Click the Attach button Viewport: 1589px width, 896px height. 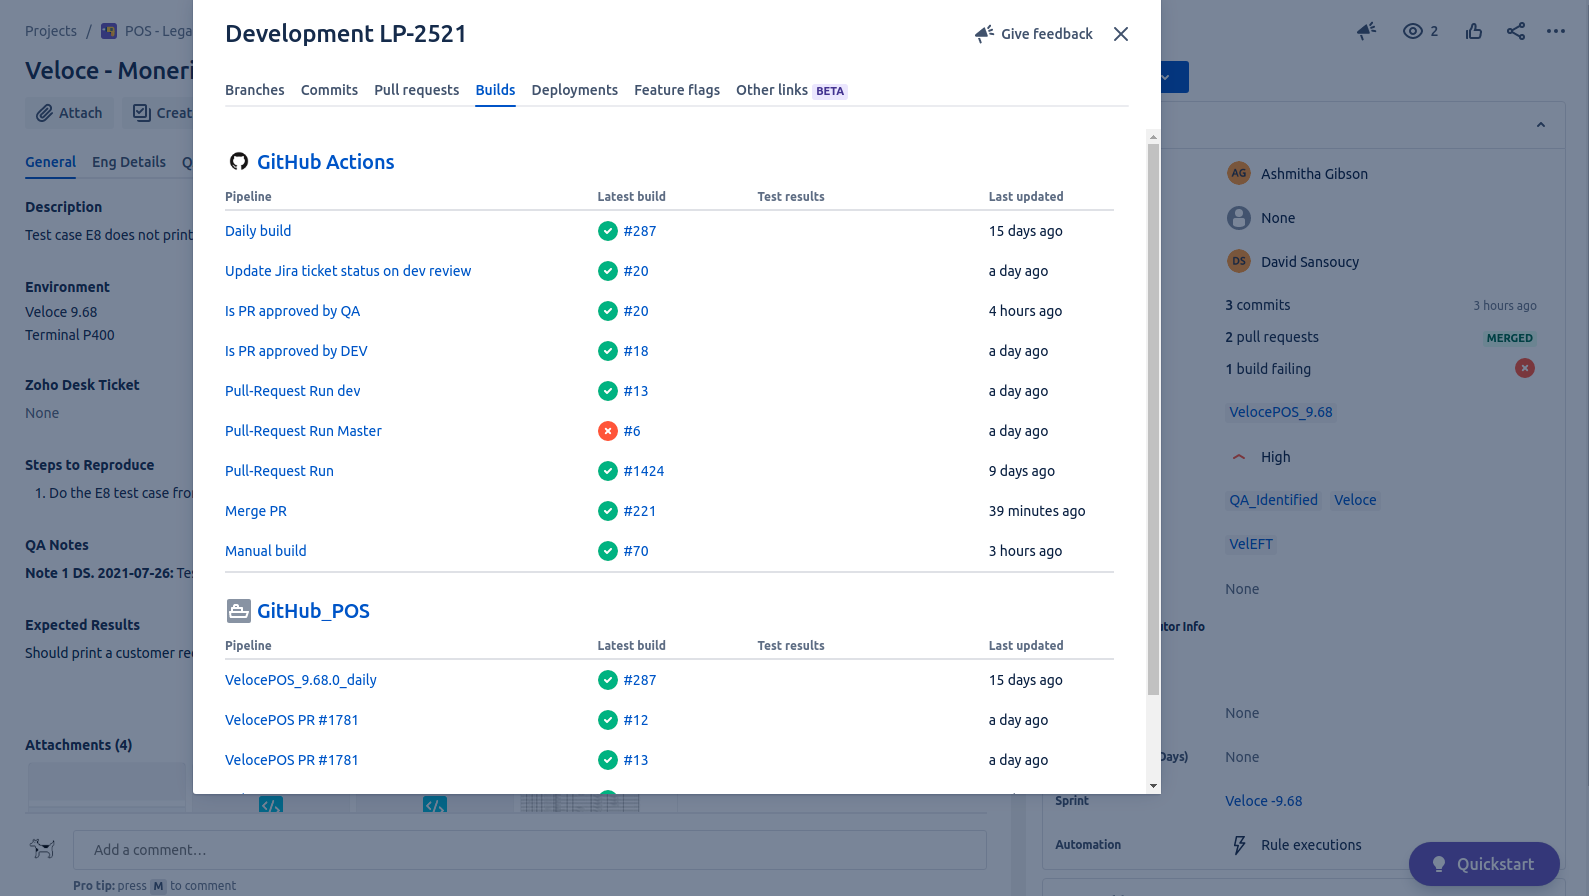[x=70, y=113]
